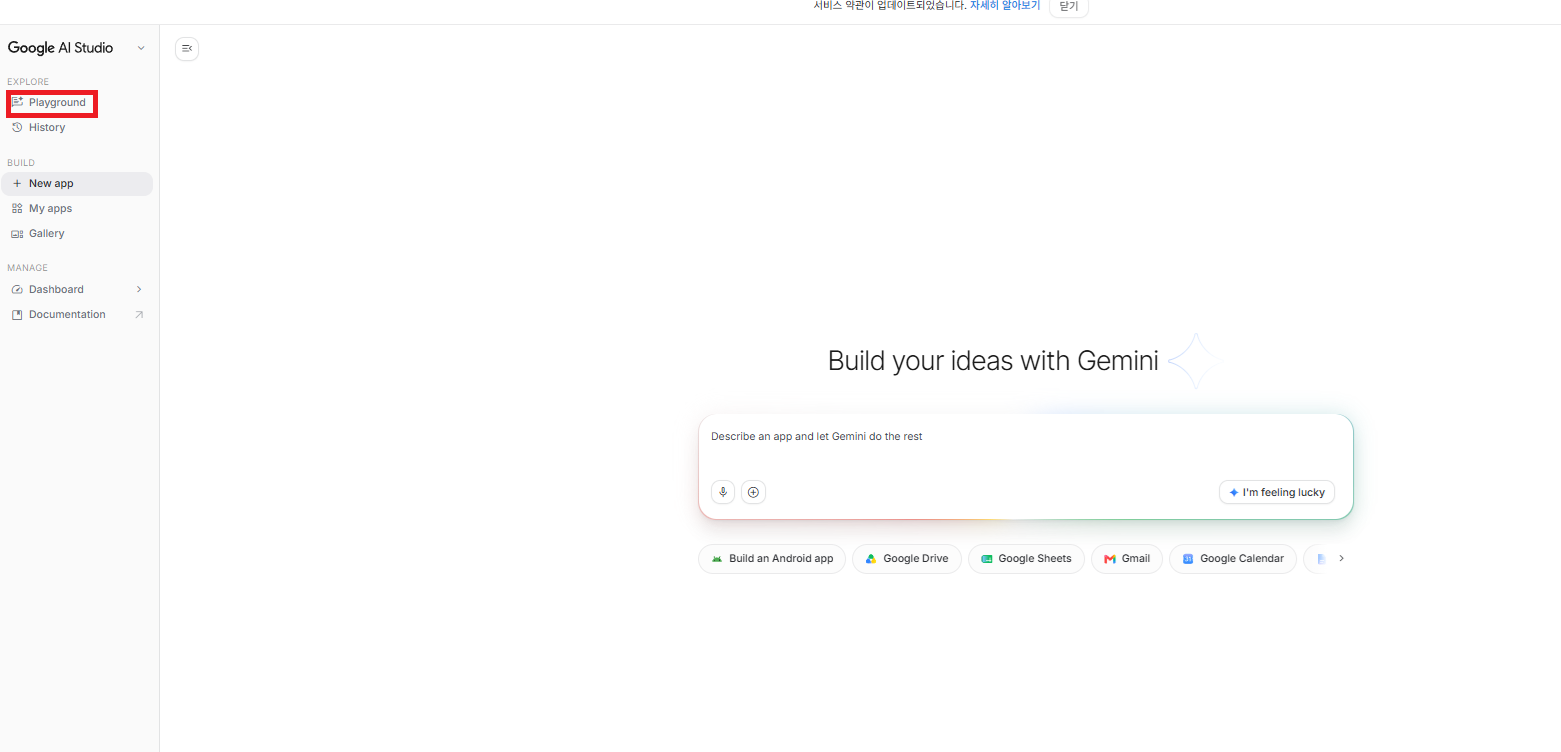Select the Google Sheets suggestion chip
Screen dimensions: 1561x752
pos(1026,559)
